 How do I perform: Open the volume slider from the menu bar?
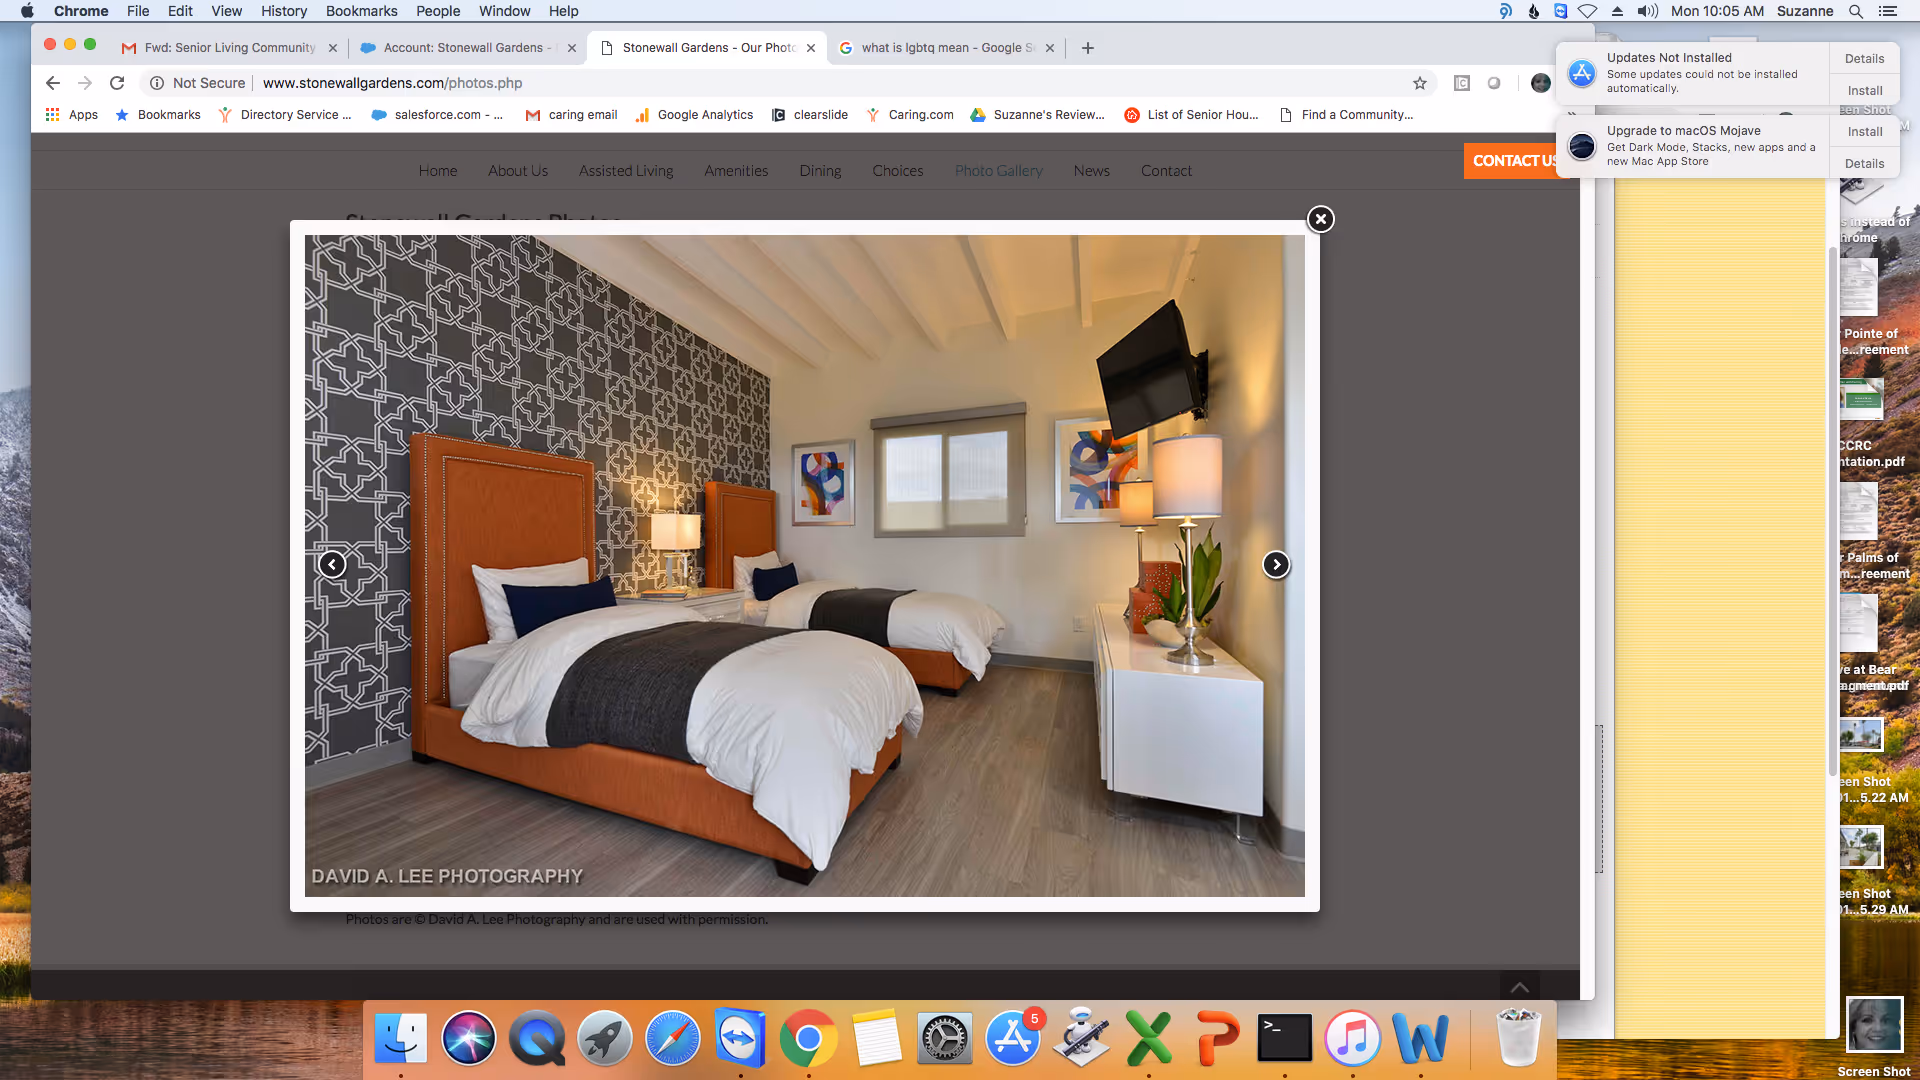coord(1648,11)
